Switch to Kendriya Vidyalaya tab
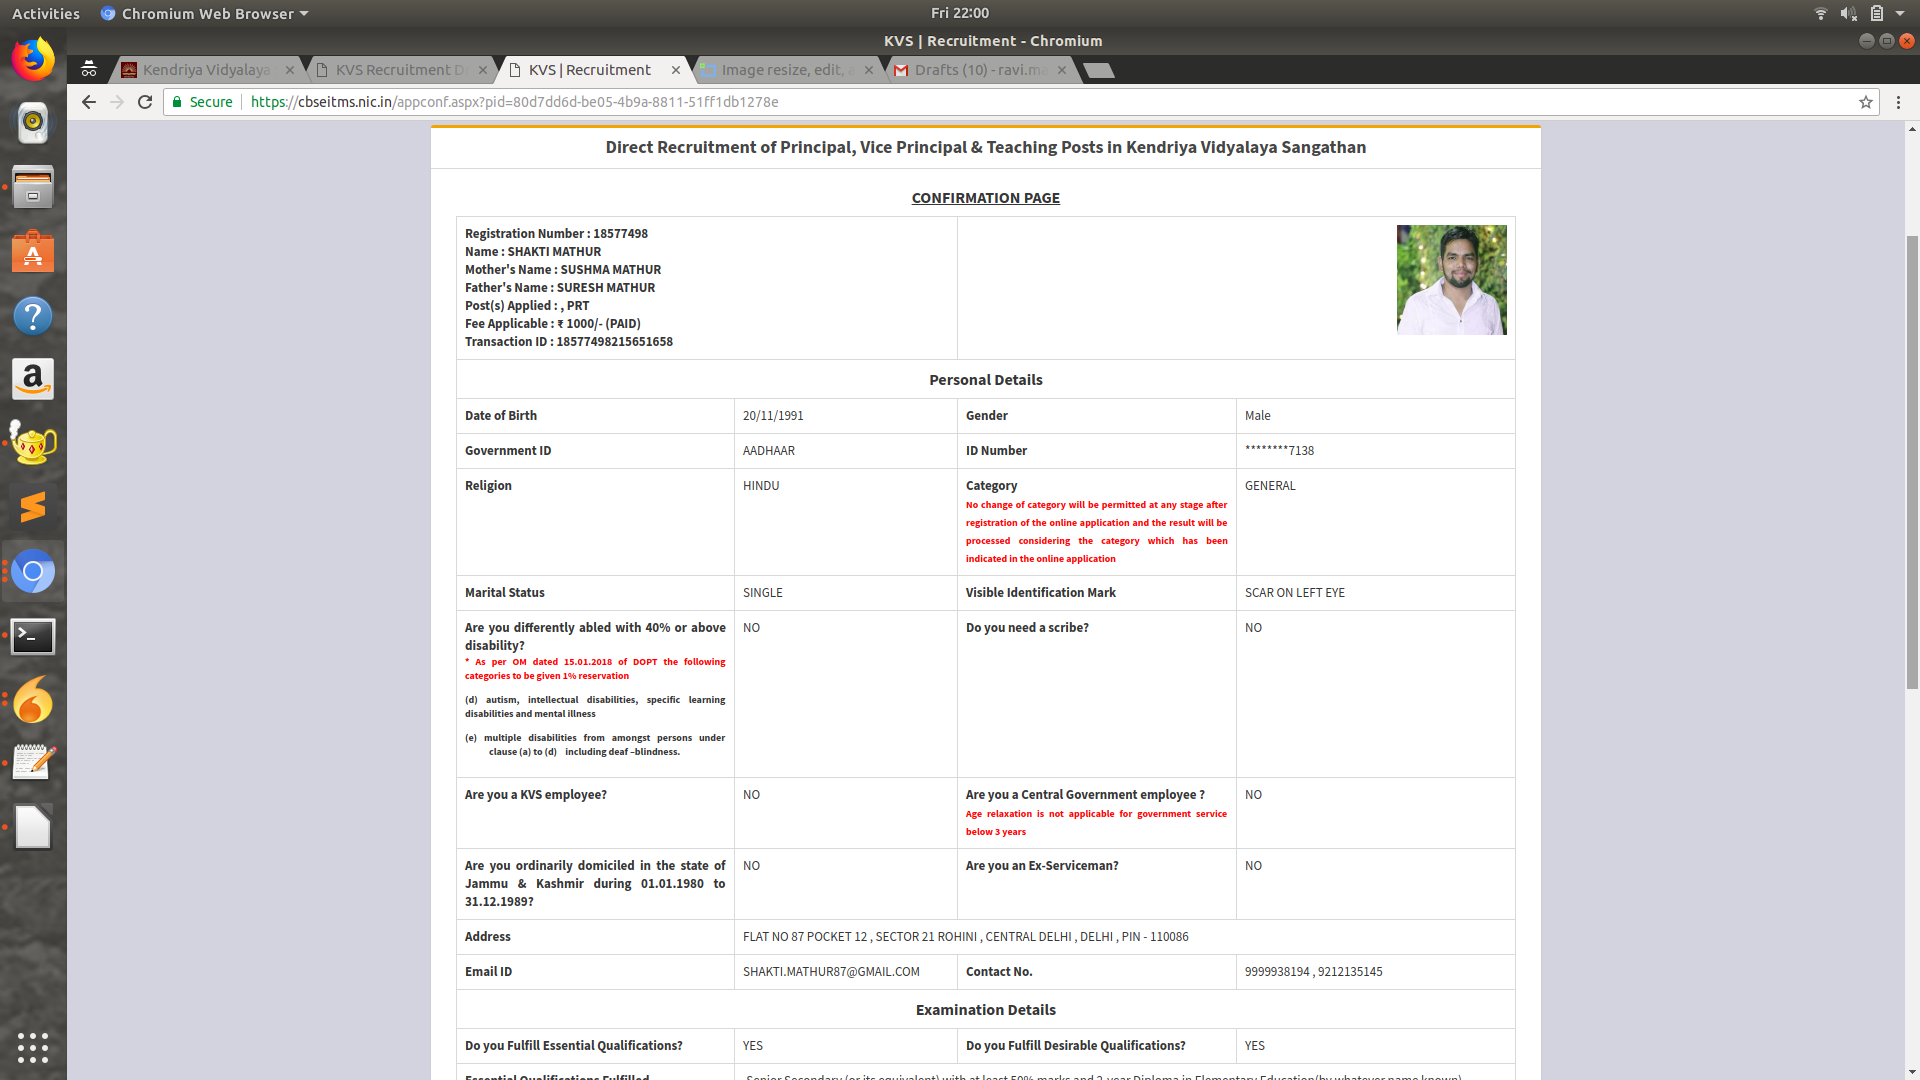This screenshot has height=1080, width=1920. coord(206,70)
